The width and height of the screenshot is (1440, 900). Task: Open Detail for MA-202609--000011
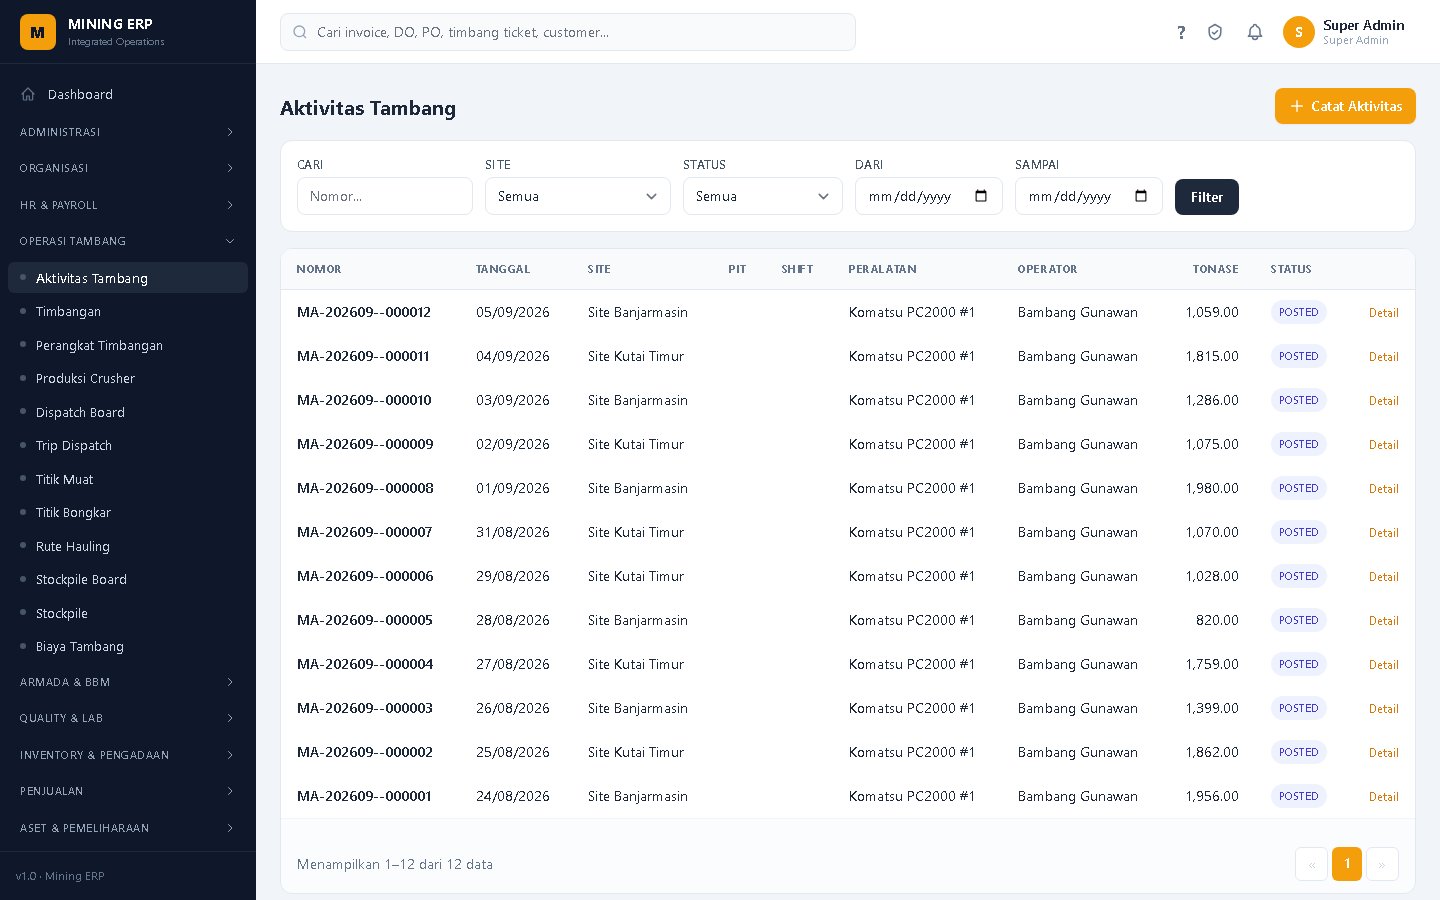pyautogui.click(x=1383, y=357)
